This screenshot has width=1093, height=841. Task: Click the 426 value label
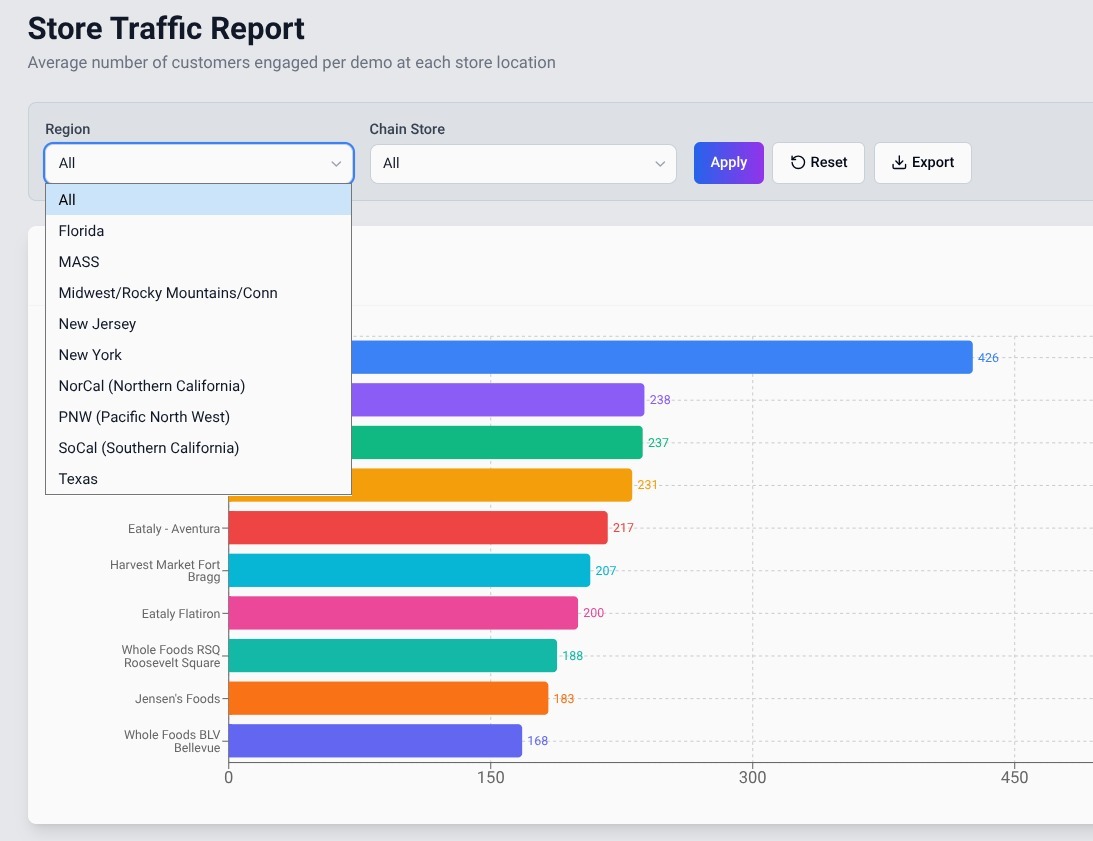[x=988, y=358]
